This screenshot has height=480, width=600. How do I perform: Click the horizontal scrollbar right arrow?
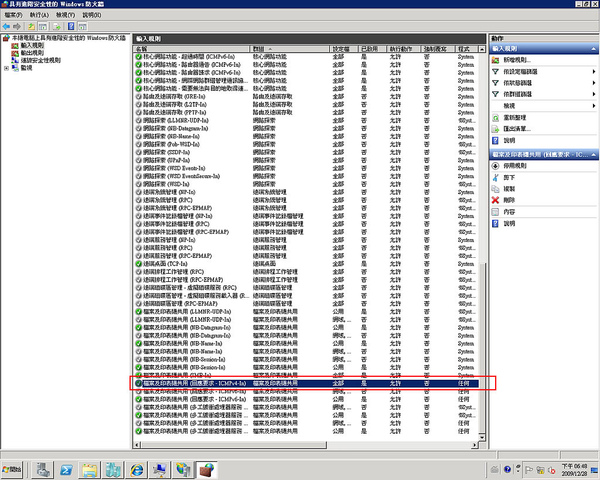pyautogui.click(x=475, y=445)
